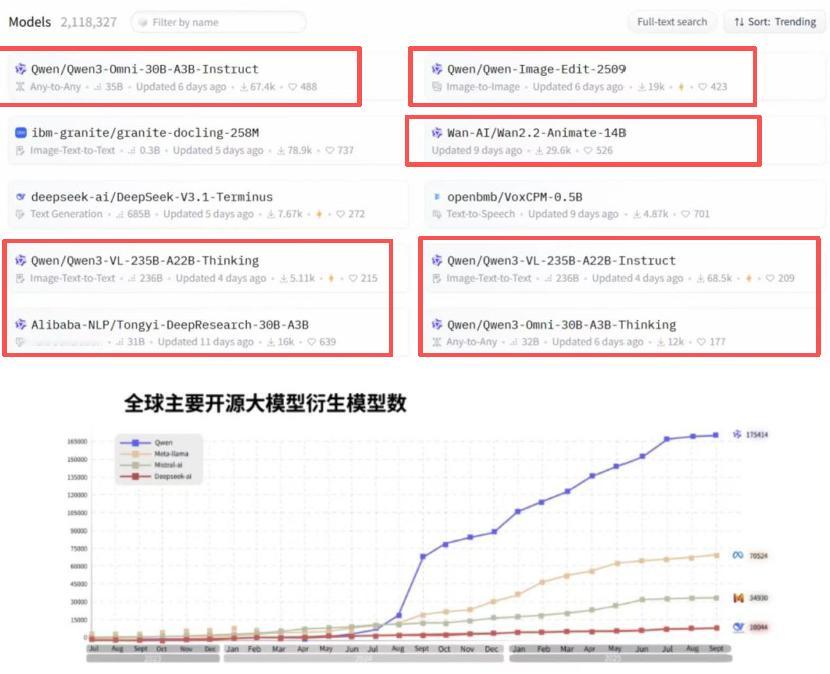
Task: Click the DeepSeek logo at the chart's line end
Action: tap(738, 627)
